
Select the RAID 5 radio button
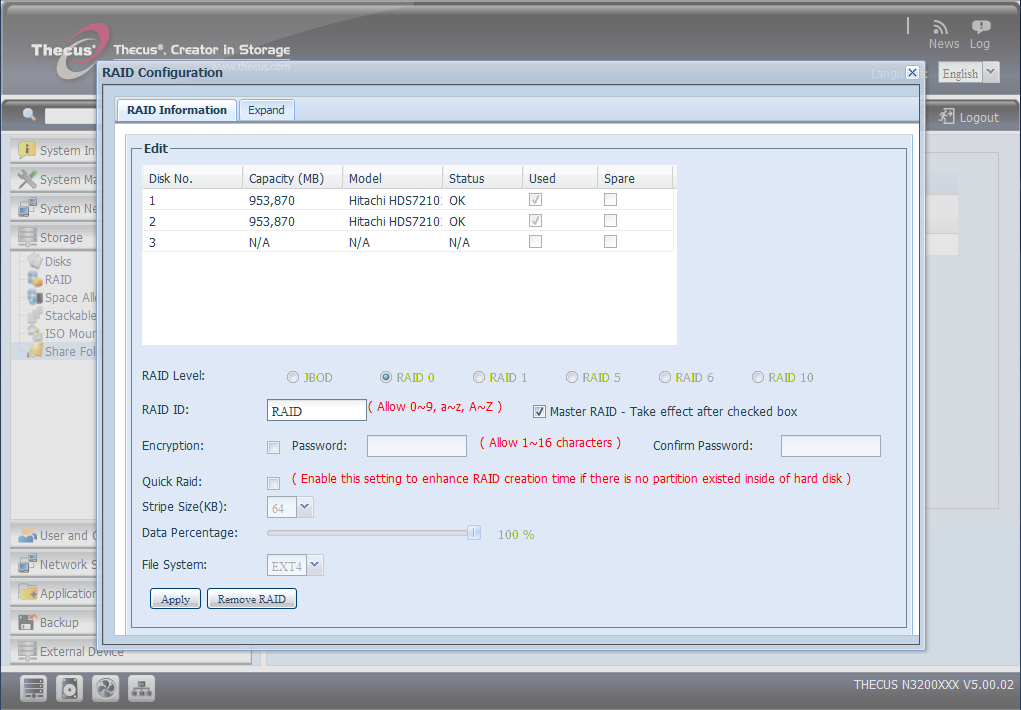[x=572, y=377]
